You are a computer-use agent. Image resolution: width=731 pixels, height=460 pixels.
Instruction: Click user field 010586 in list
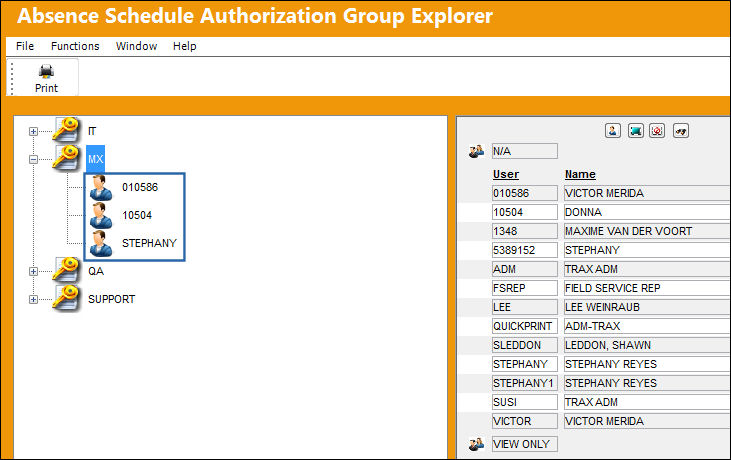point(524,193)
